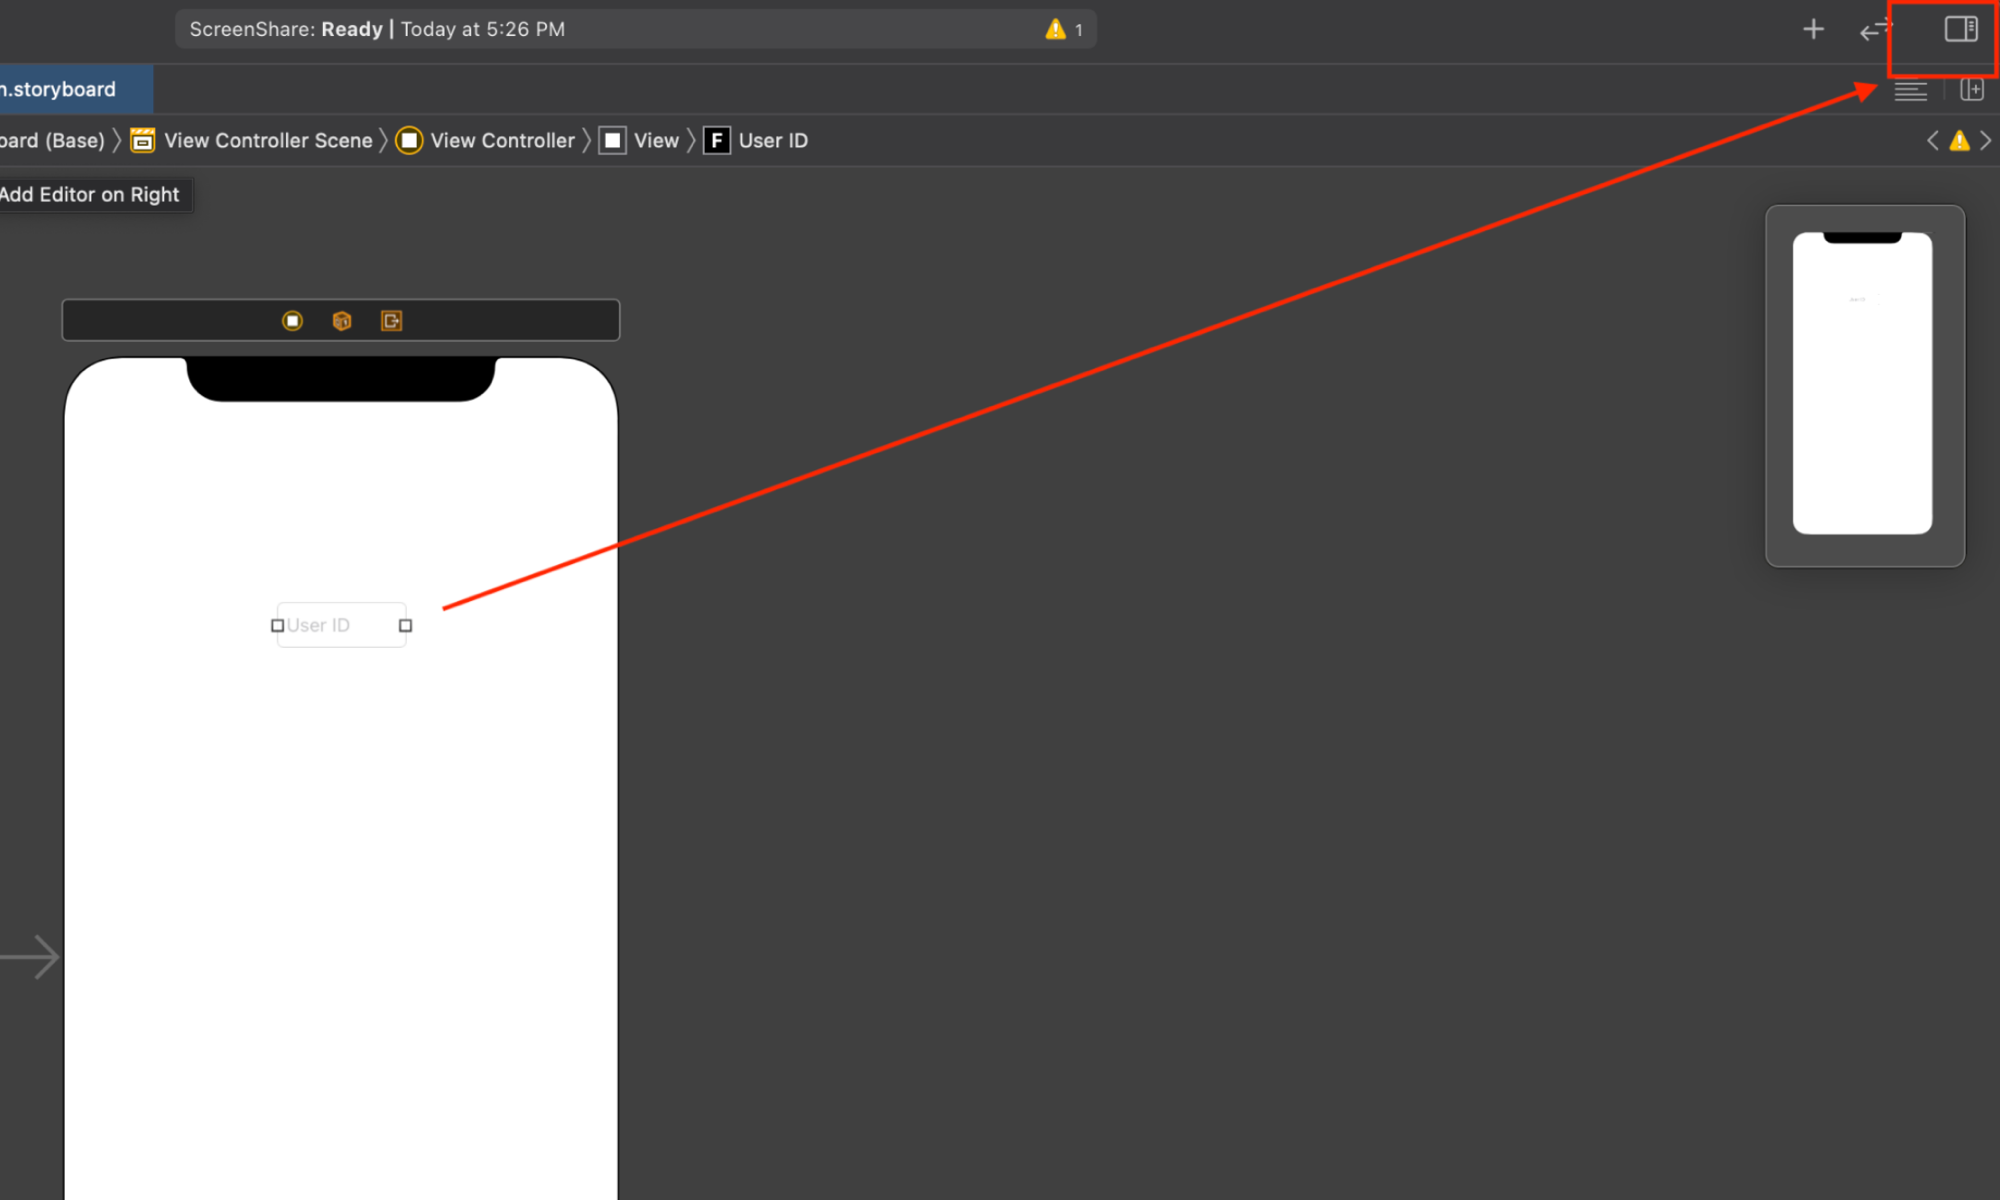Click the scene icon in breadcrumb
2000x1200 pixels.
pos(143,141)
